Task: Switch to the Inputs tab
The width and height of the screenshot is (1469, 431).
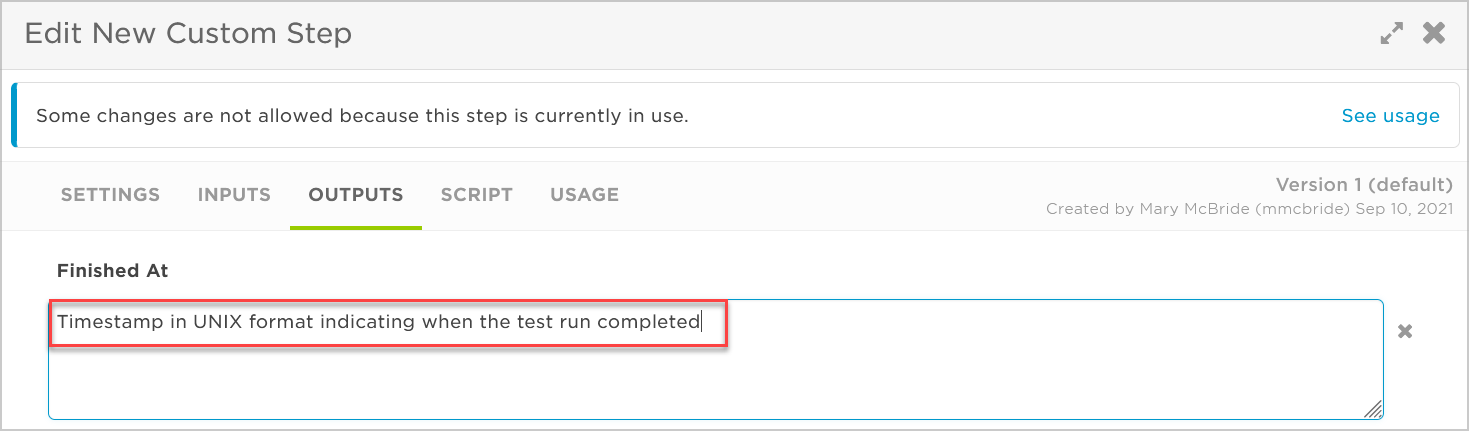Action: tap(234, 195)
